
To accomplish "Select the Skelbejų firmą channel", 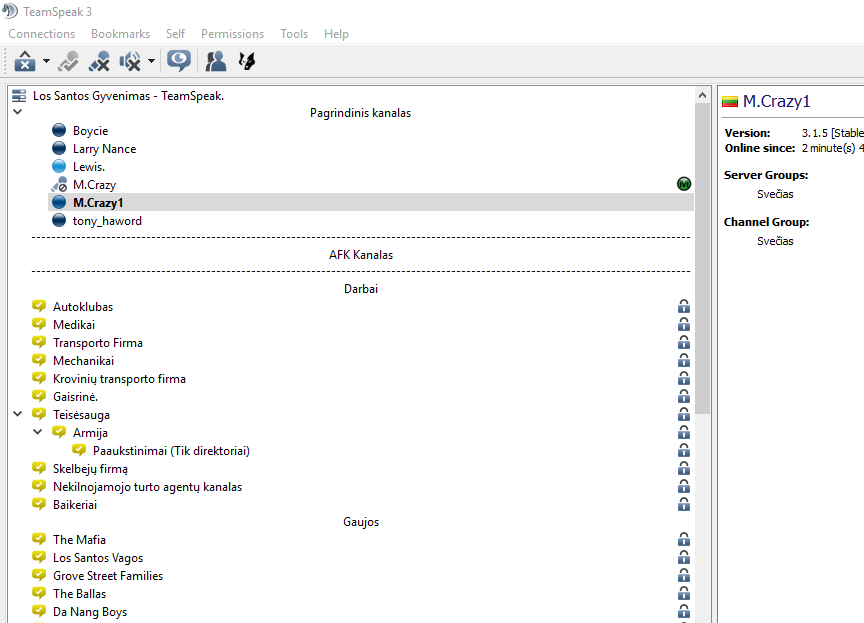I will tap(90, 469).
